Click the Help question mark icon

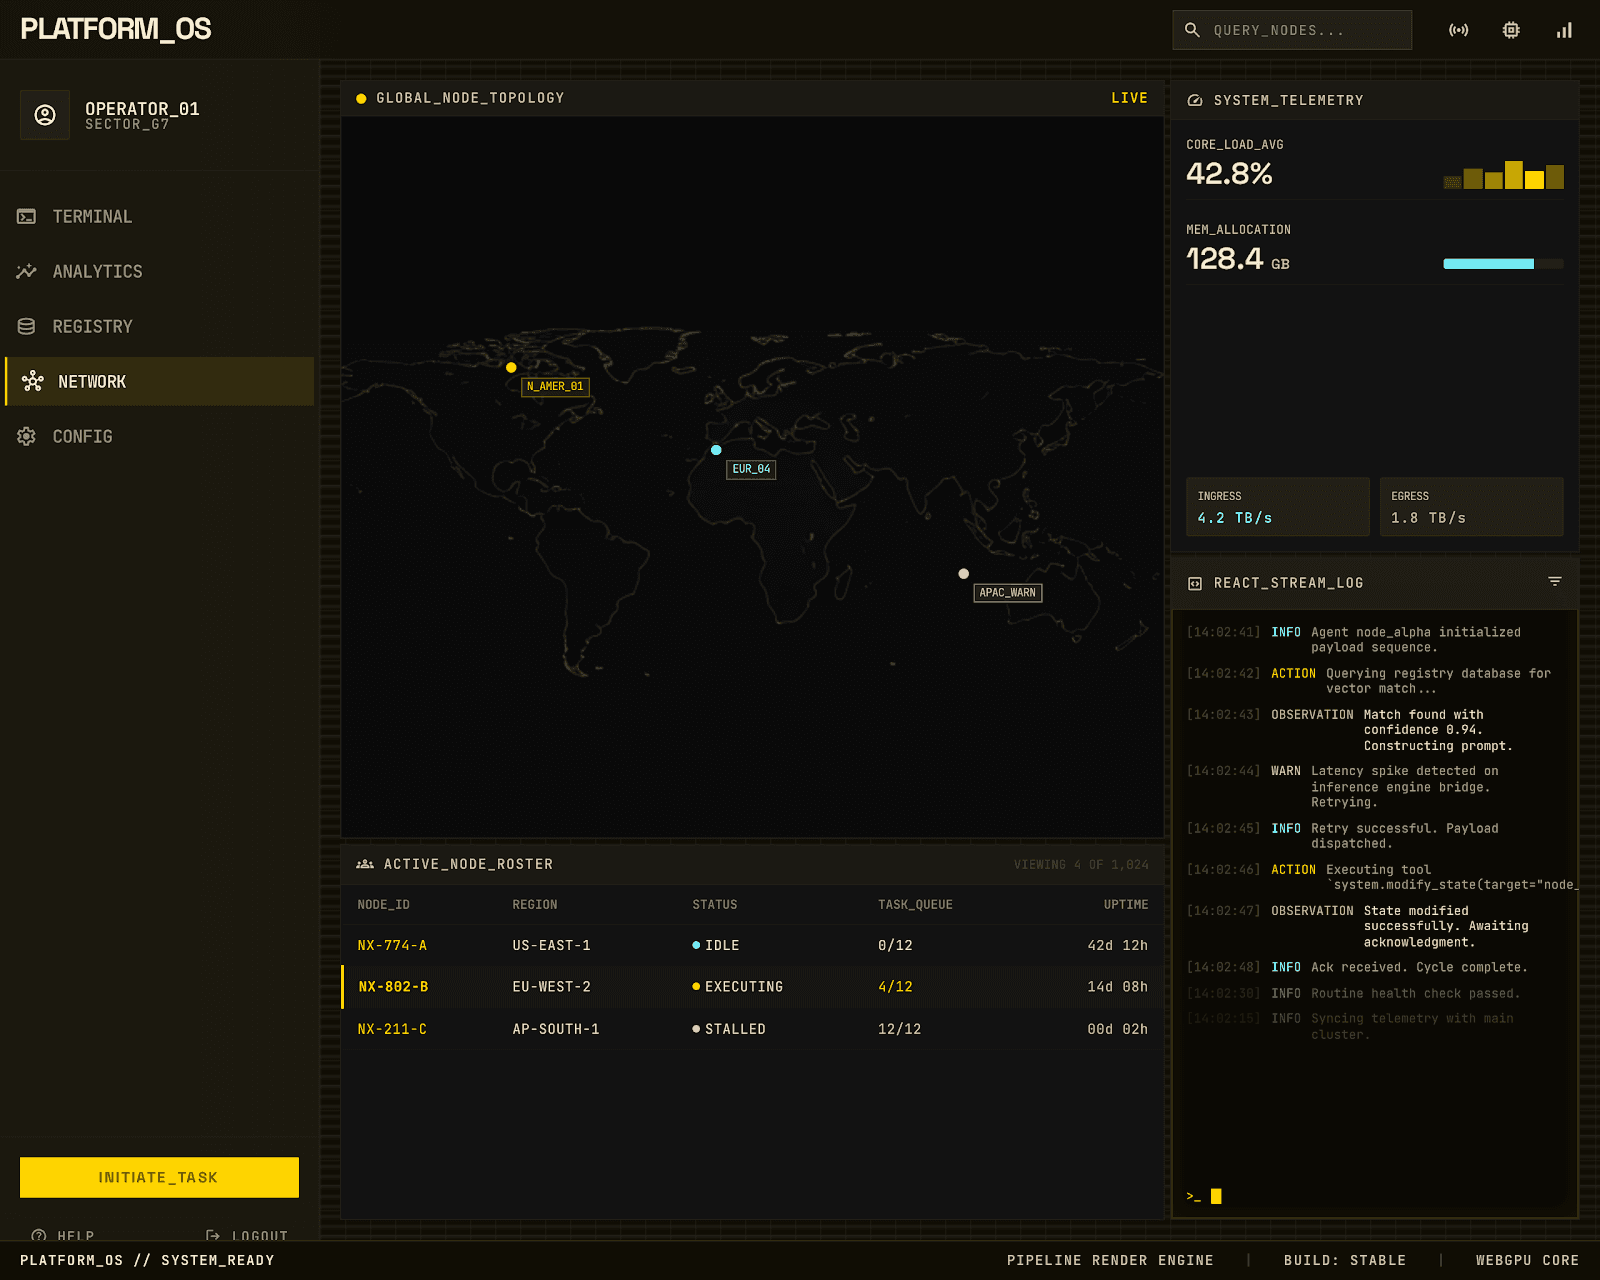tap(39, 1236)
